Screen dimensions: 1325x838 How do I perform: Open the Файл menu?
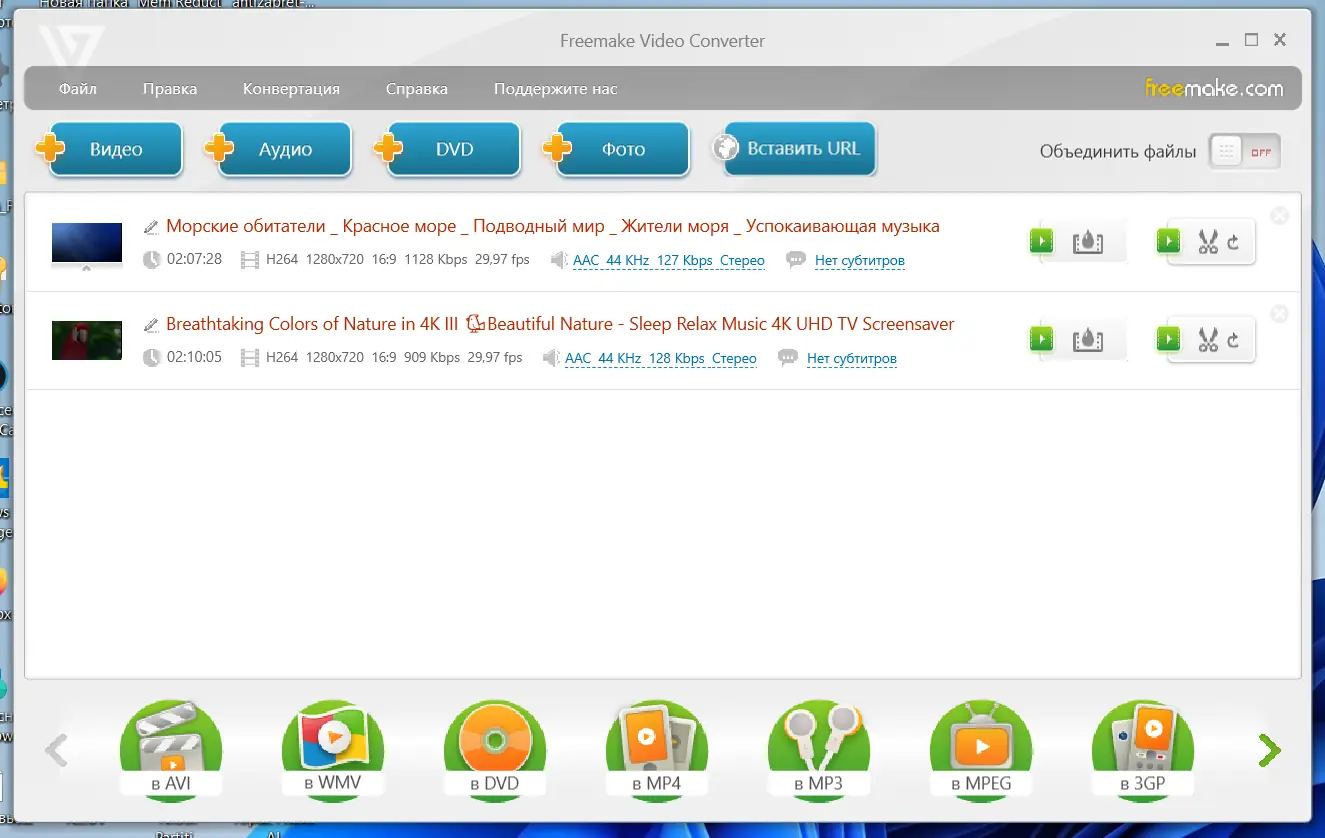click(x=78, y=89)
